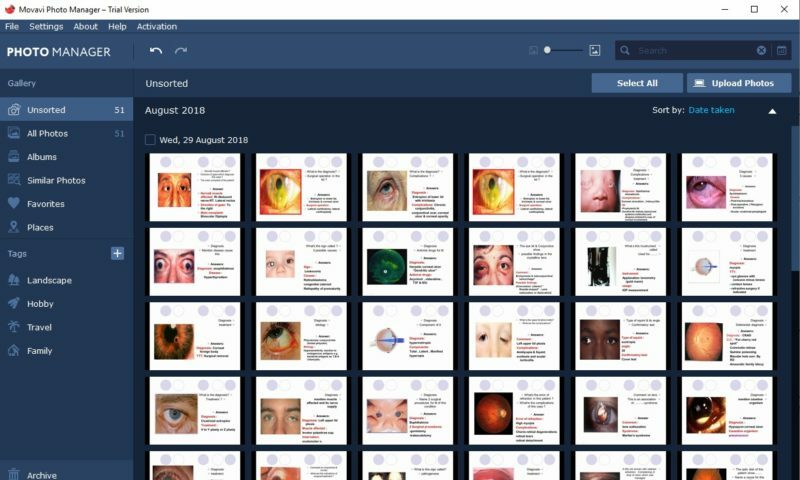
Task: Click the Favorites heart icon
Action: pos(14,203)
